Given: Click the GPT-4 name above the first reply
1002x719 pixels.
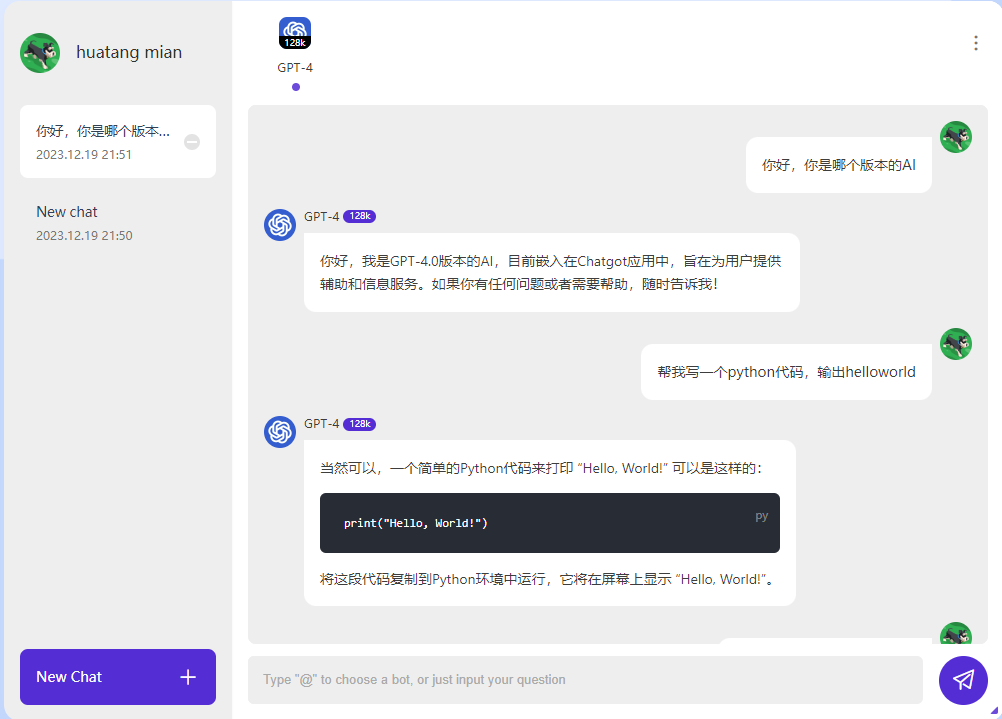Looking at the screenshot, I should pos(321,217).
